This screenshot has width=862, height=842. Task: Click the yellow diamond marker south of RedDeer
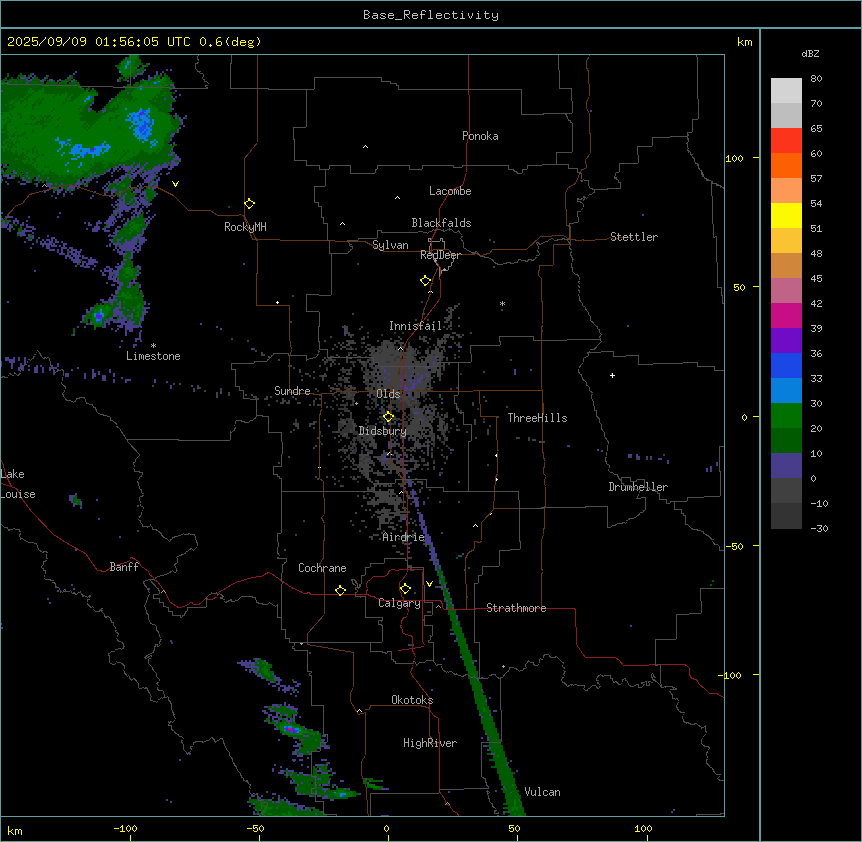425,281
